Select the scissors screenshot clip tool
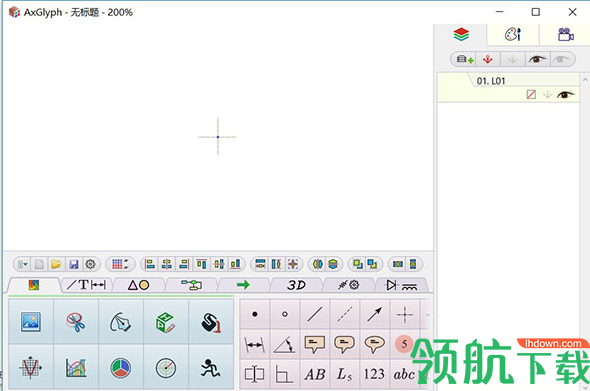The height and width of the screenshot is (391, 590). click(x=76, y=322)
